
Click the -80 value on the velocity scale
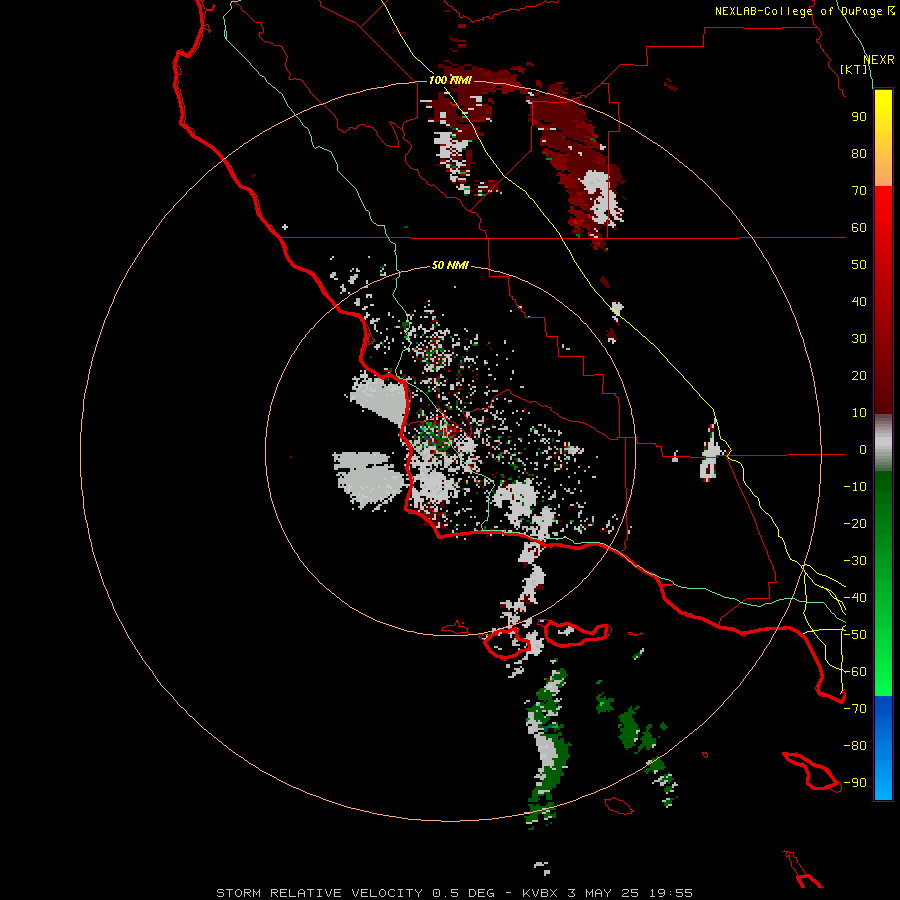pos(855,746)
